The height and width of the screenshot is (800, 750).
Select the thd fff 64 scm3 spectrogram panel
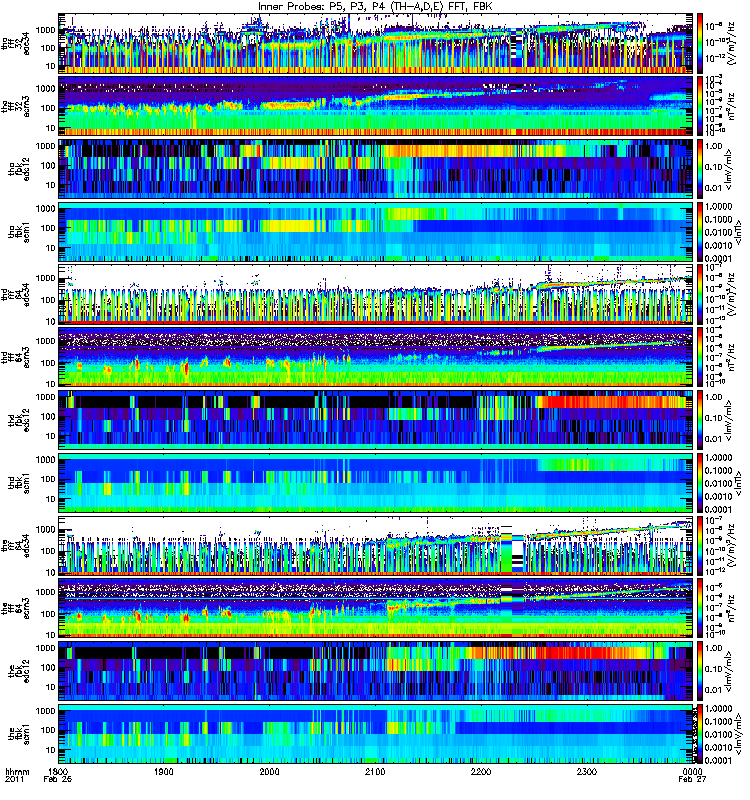click(x=375, y=357)
